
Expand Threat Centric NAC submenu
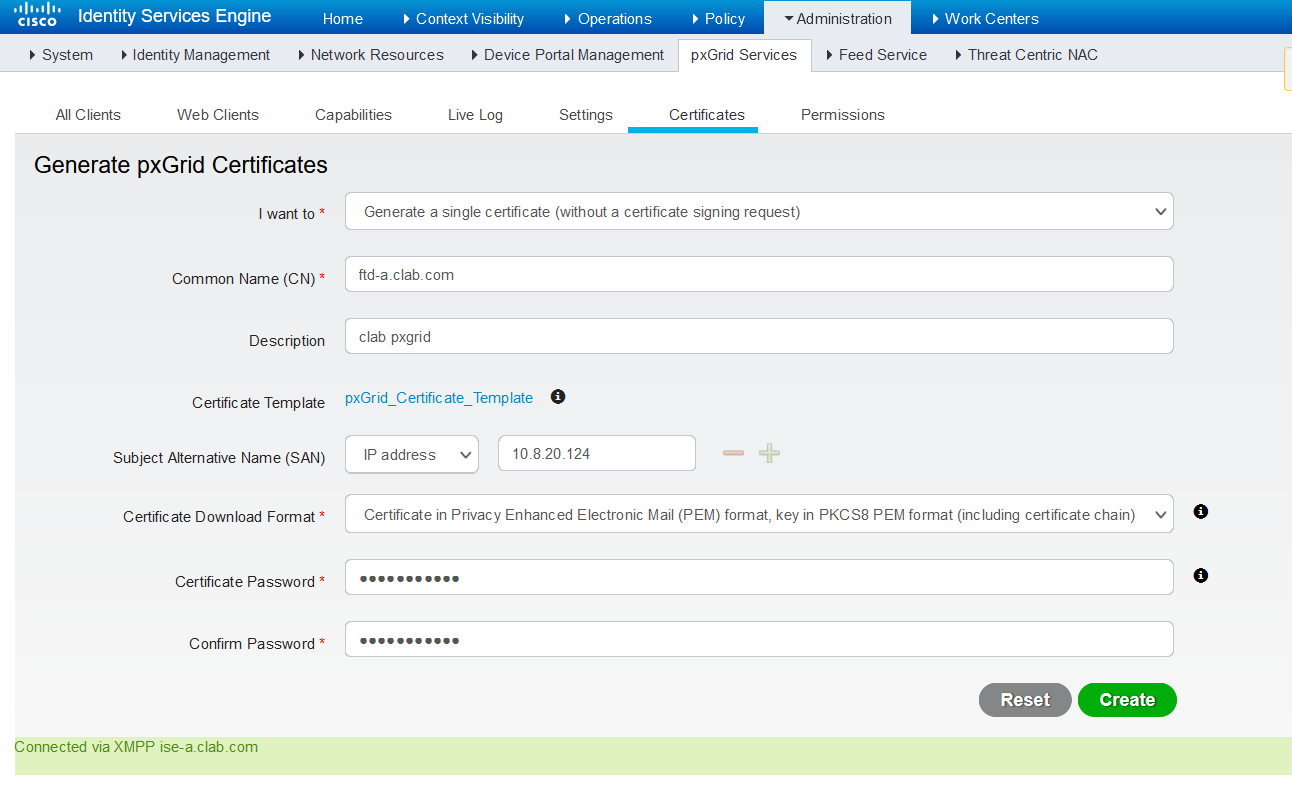[1027, 55]
